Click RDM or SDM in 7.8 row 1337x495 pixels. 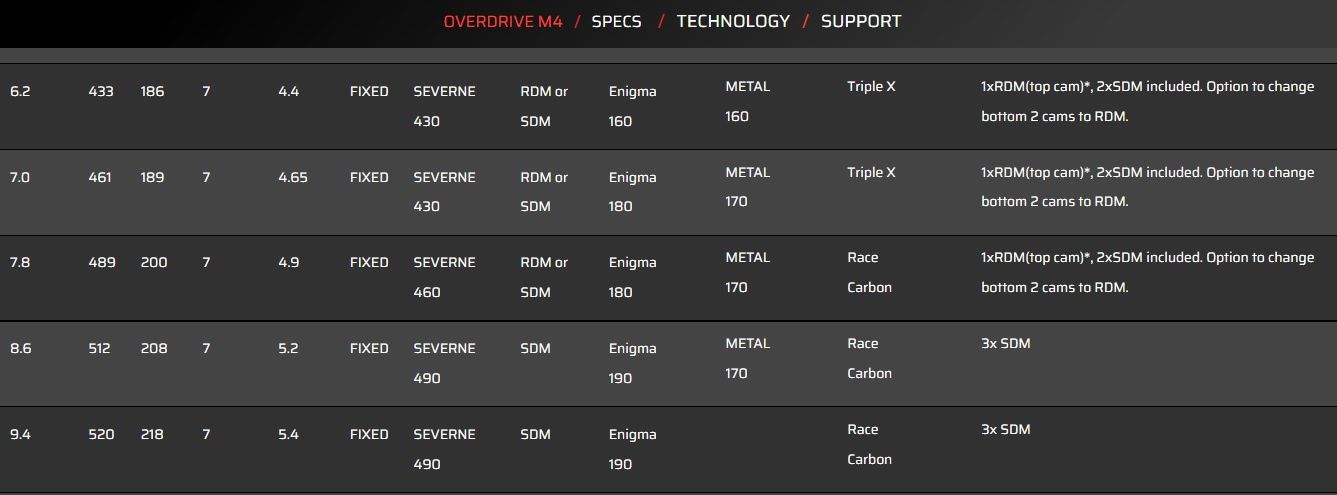pyautogui.click(x=544, y=277)
